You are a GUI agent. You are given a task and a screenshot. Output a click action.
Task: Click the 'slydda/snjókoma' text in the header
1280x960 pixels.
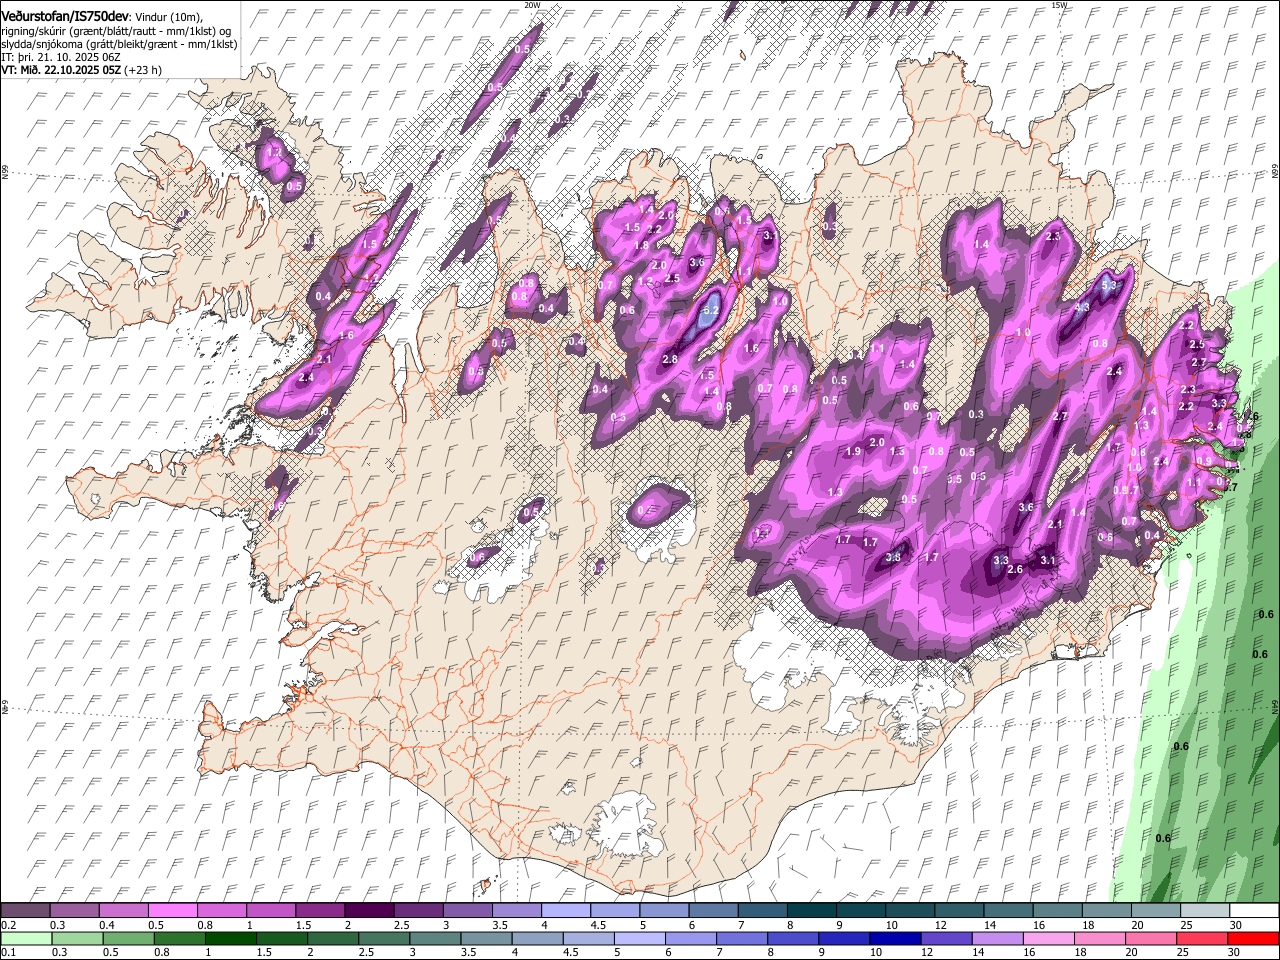click(41, 44)
